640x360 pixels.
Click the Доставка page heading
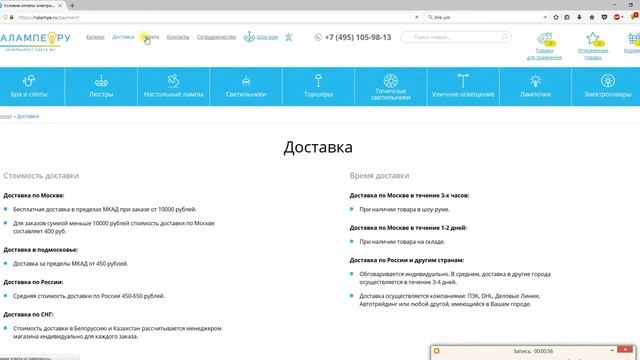(318, 147)
